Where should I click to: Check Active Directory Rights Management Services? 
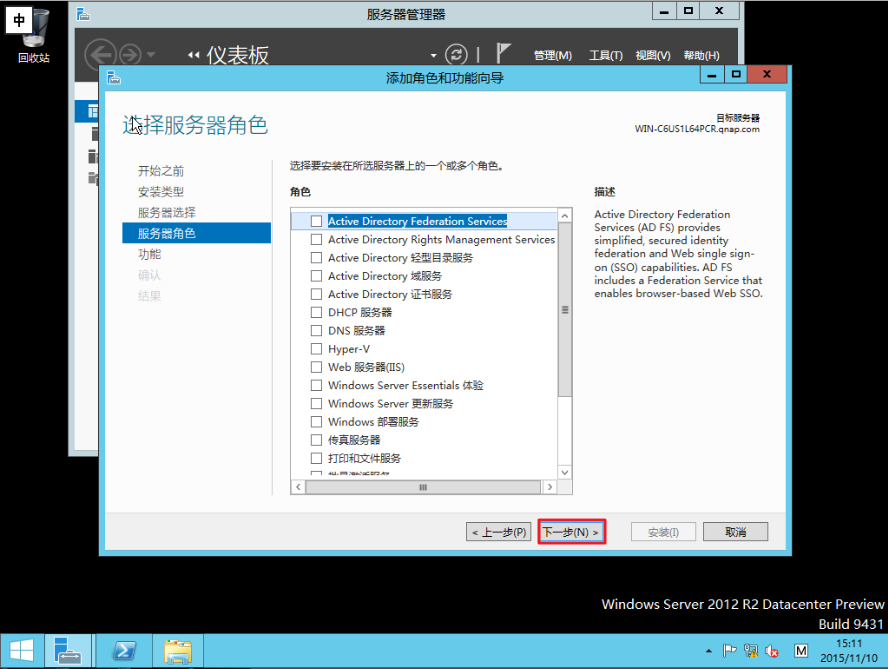(317, 239)
